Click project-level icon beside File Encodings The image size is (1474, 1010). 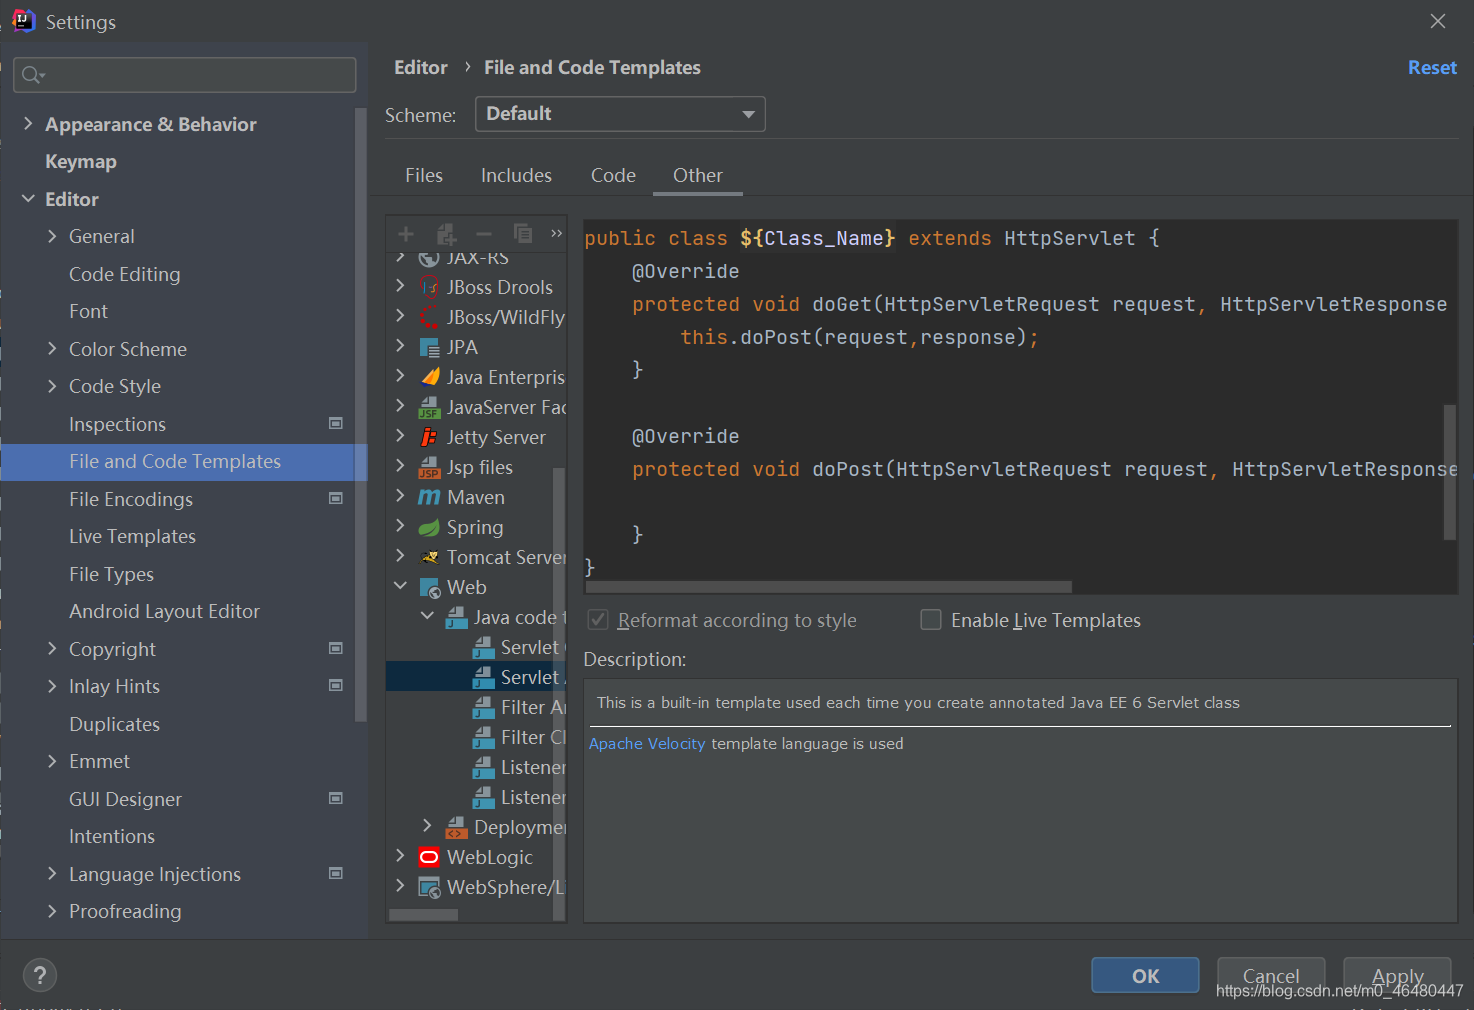click(336, 498)
